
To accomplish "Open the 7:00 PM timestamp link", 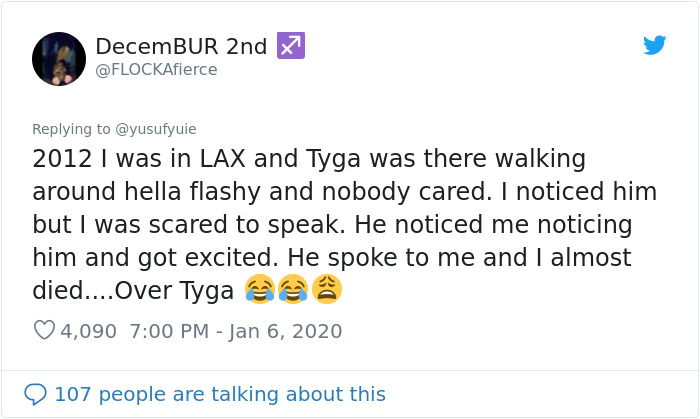I will [171, 331].
